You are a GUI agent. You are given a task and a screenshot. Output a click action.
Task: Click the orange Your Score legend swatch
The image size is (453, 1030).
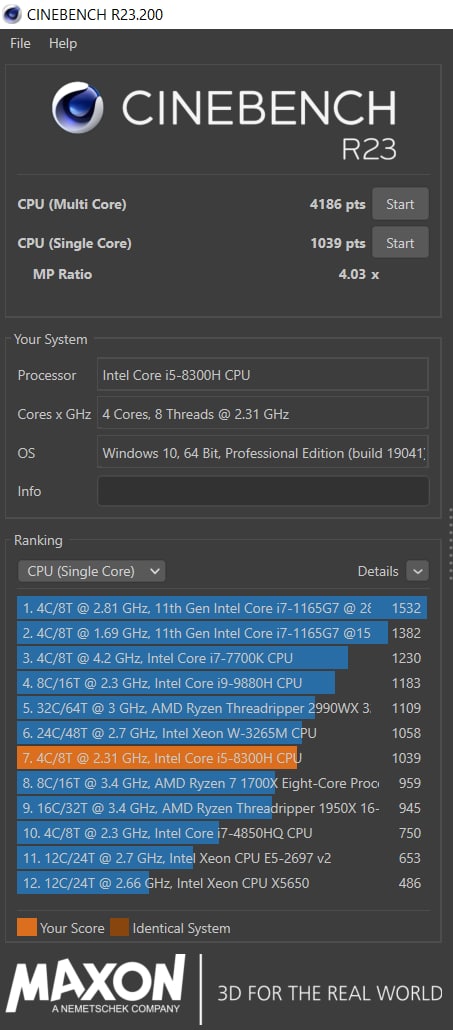27,928
